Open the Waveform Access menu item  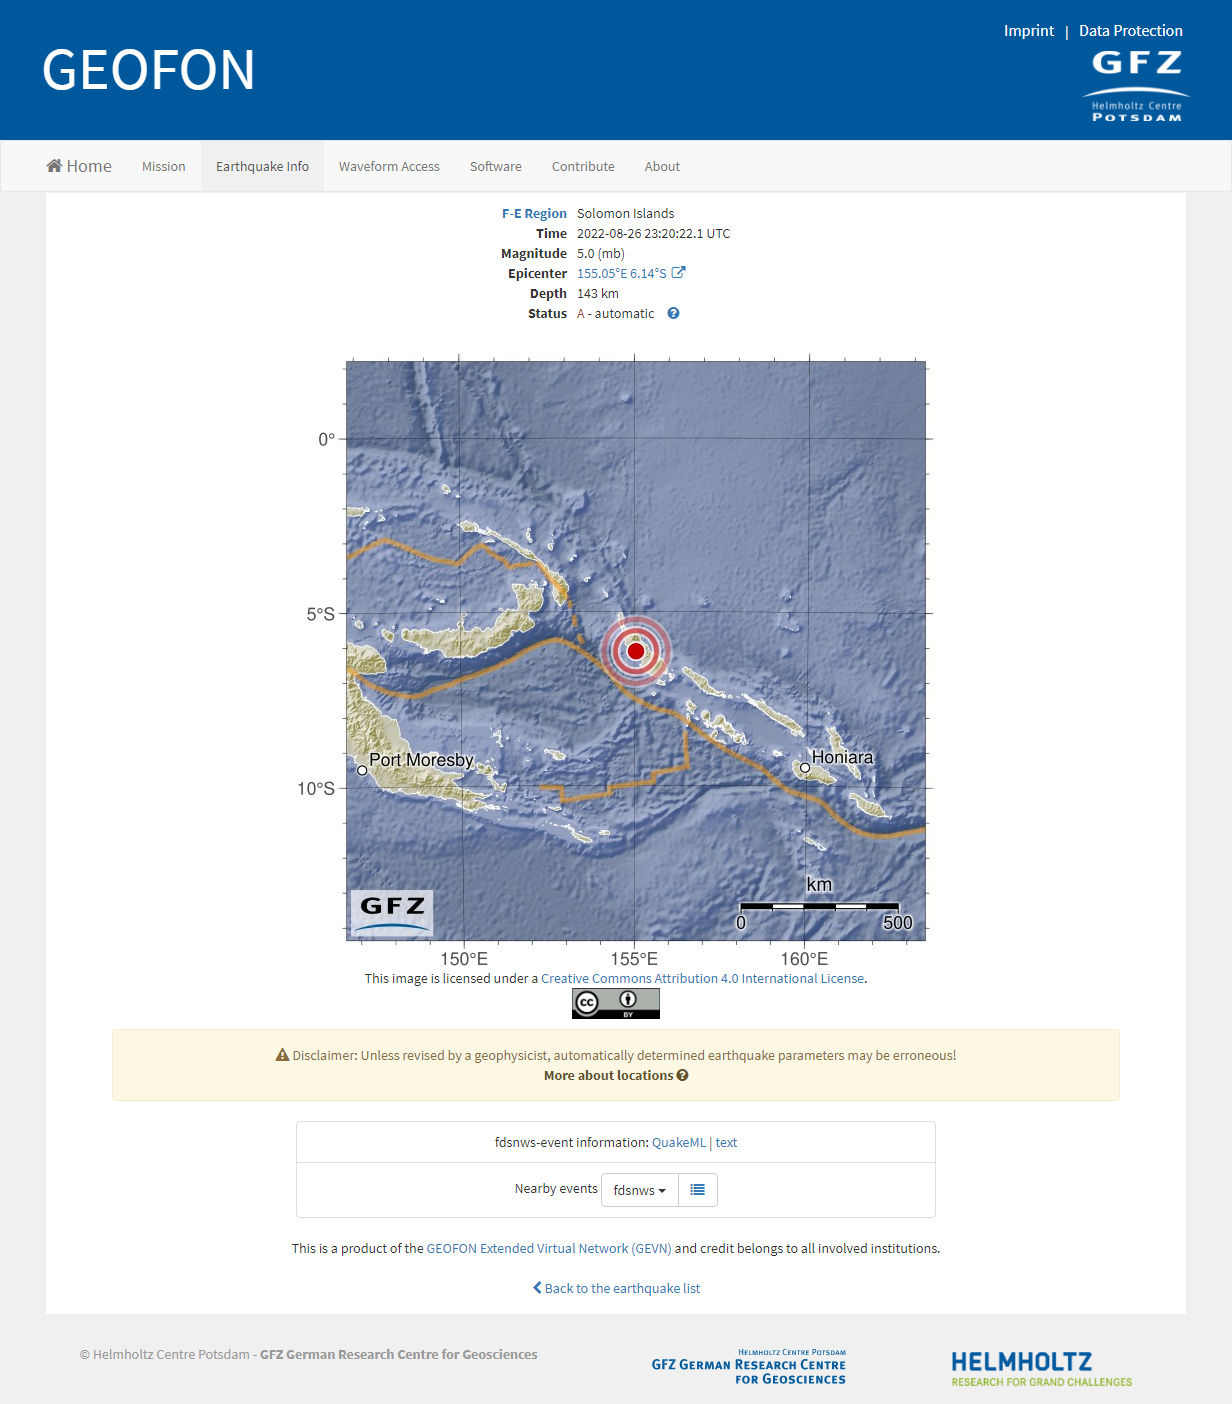(389, 166)
